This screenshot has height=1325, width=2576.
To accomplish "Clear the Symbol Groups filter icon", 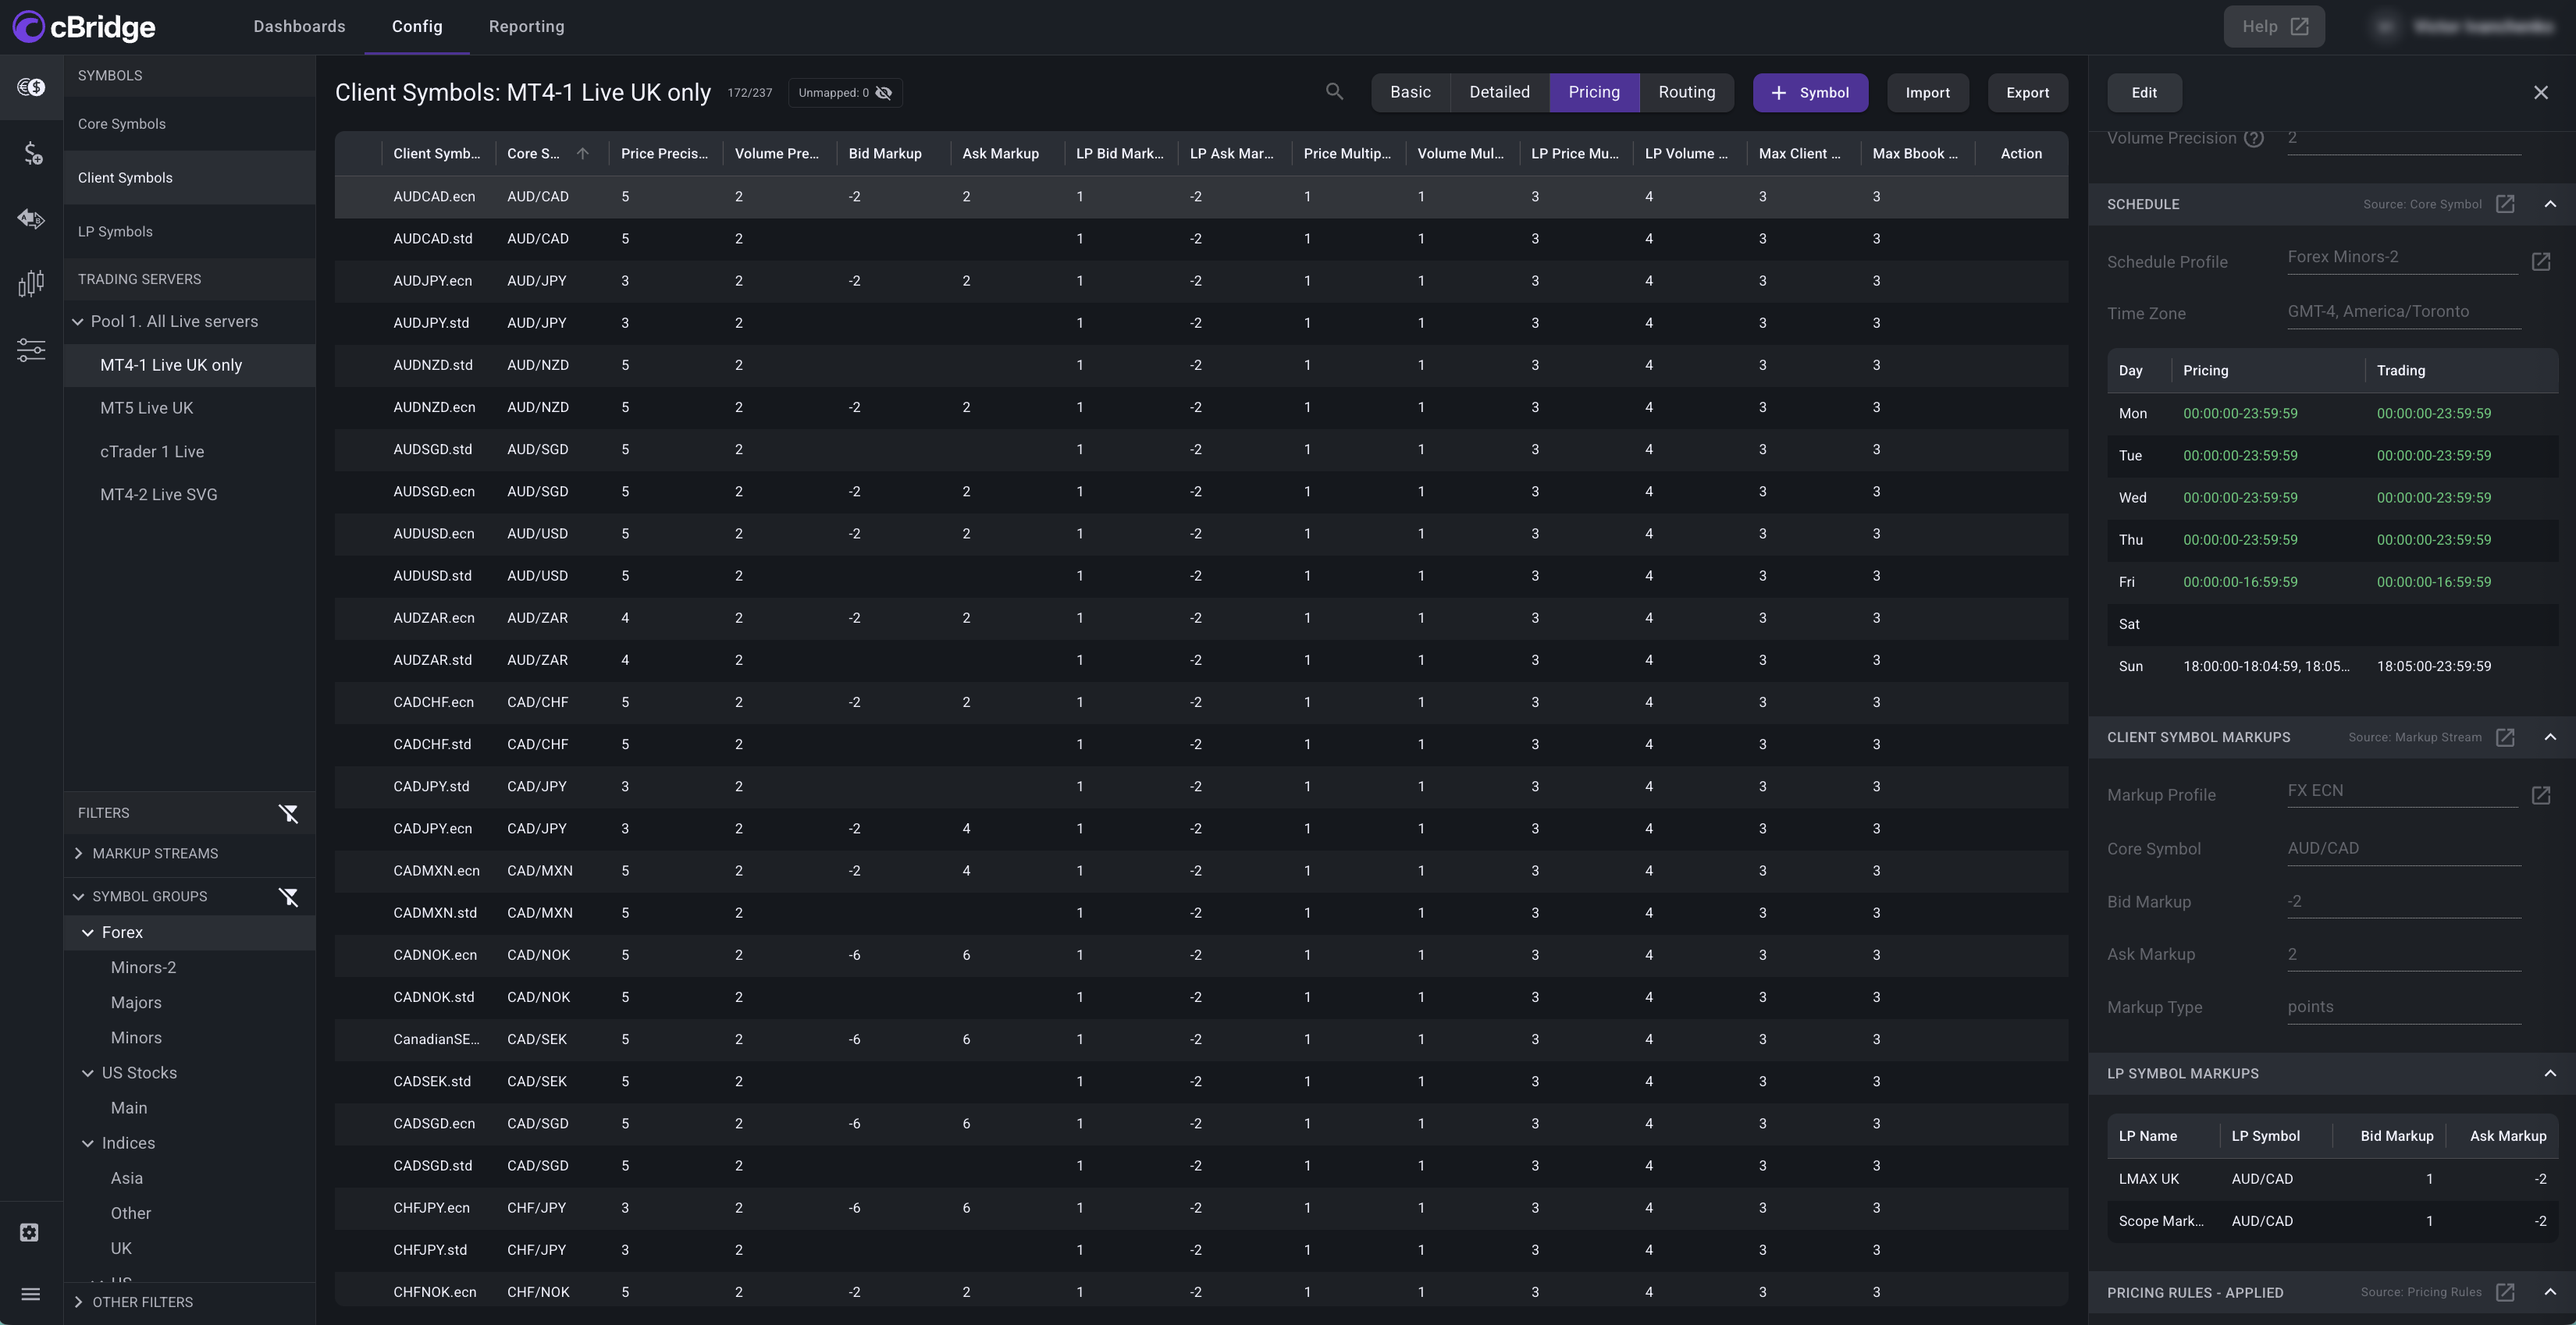I will (x=289, y=897).
